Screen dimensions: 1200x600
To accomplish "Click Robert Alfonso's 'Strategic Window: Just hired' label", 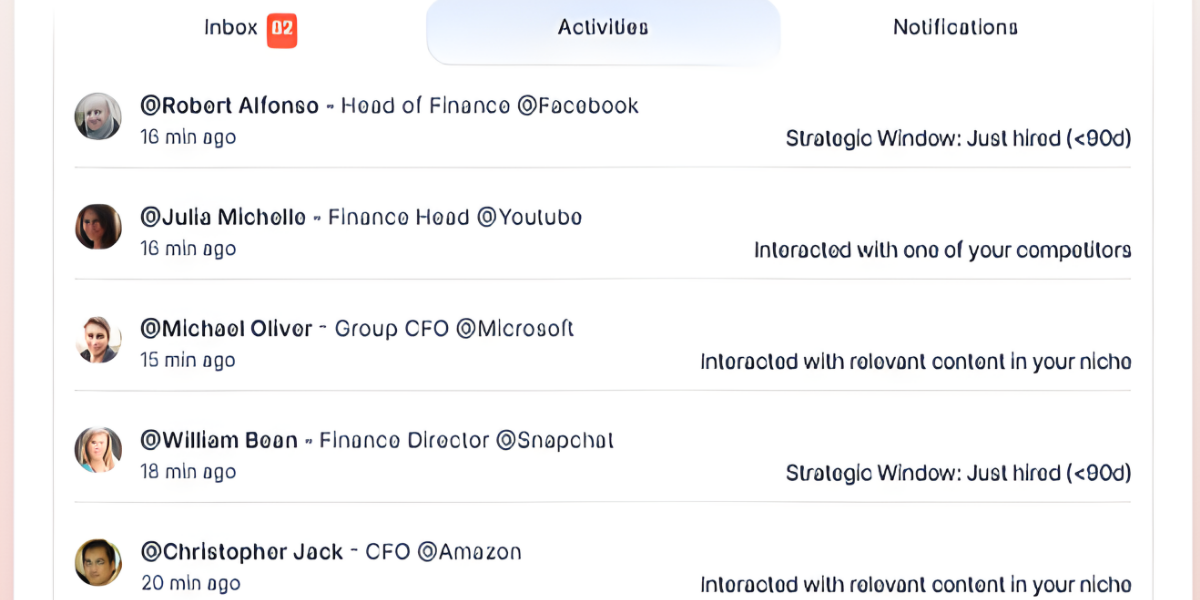I will coord(958,139).
